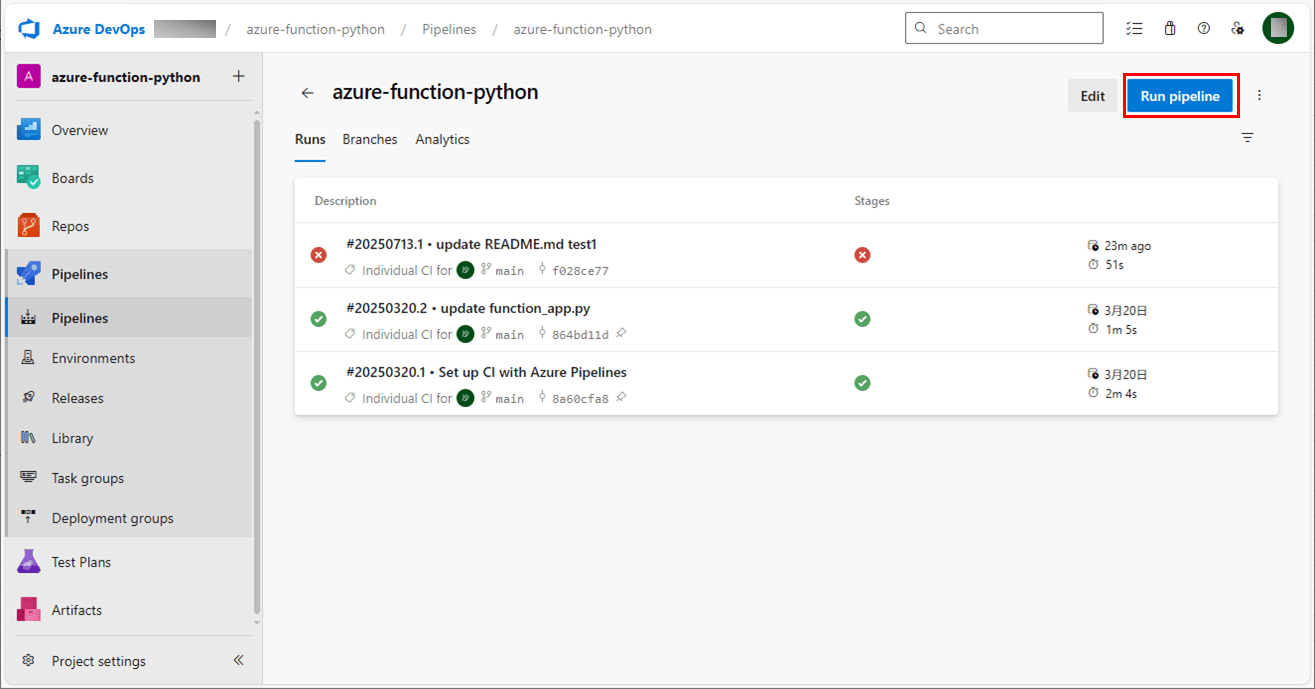Open the help question mark icon

point(1204,29)
